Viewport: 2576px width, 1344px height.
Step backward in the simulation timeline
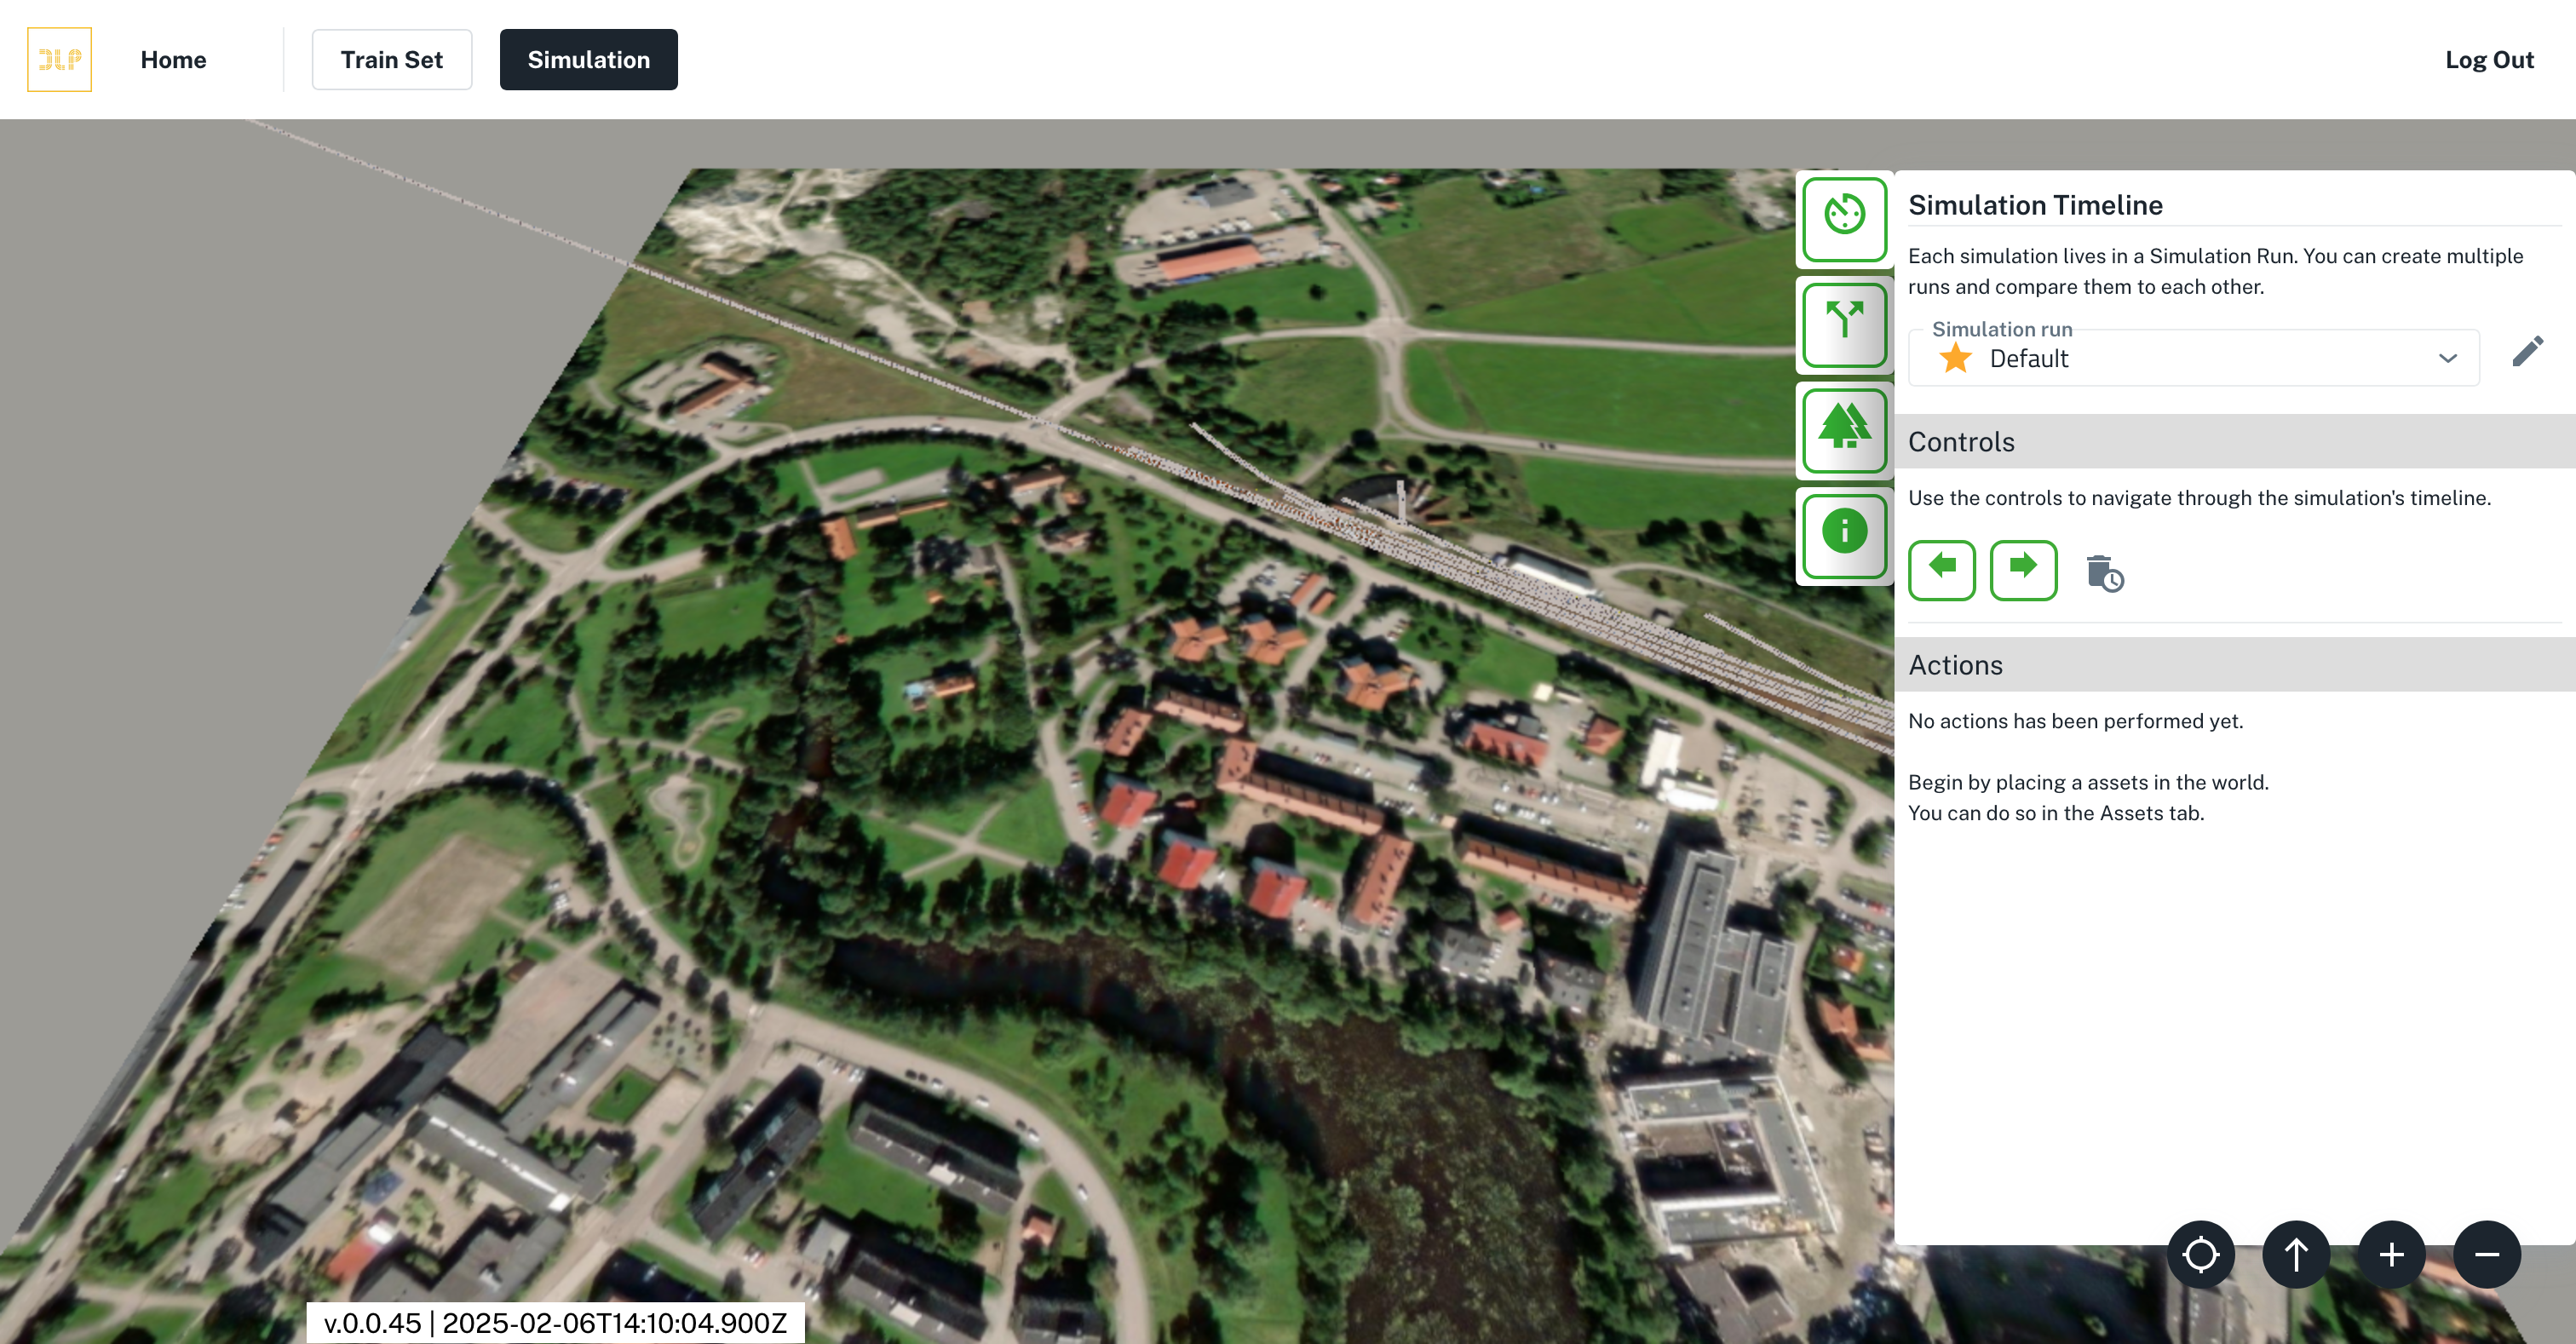1941,570
